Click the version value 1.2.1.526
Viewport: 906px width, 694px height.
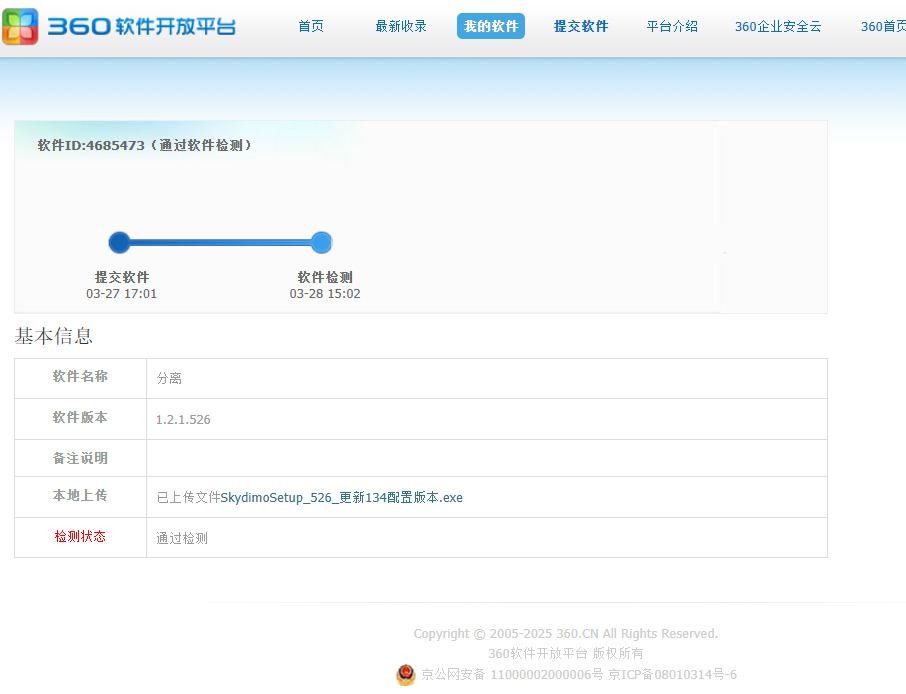click(x=183, y=419)
